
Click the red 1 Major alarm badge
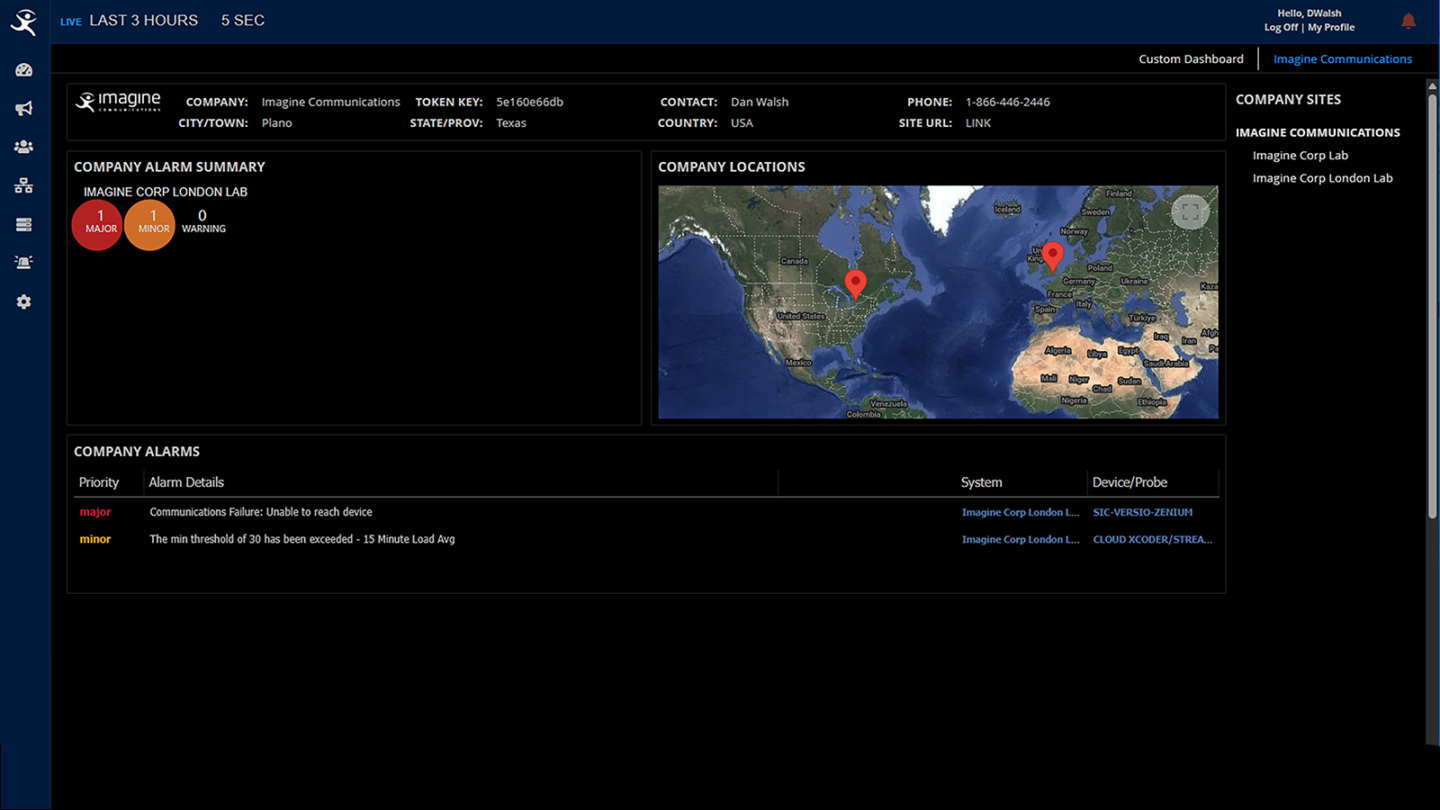[98, 224]
